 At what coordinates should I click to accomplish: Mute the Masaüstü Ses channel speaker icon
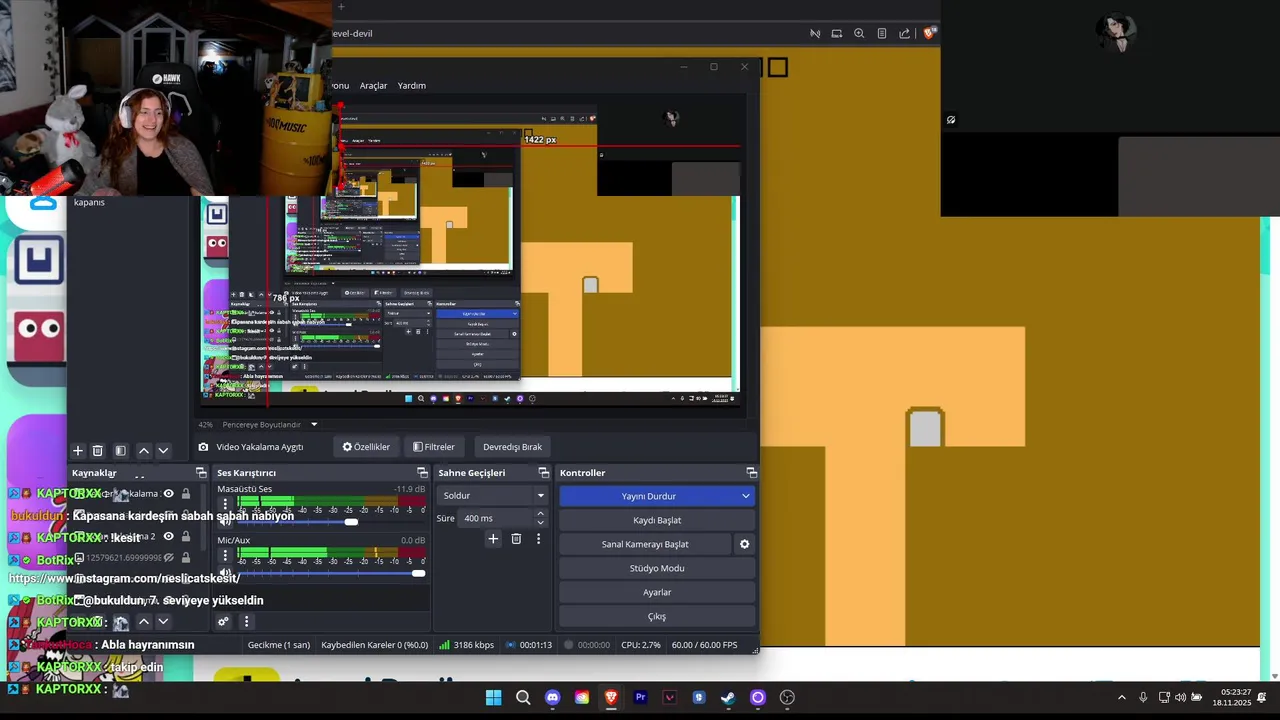point(225,521)
